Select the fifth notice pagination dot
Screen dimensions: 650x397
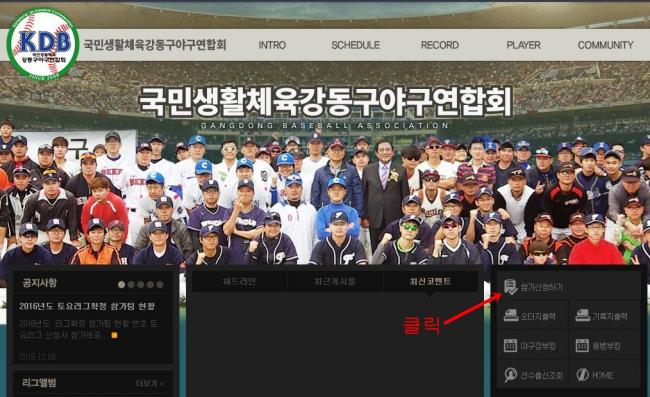[x=160, y=285]
